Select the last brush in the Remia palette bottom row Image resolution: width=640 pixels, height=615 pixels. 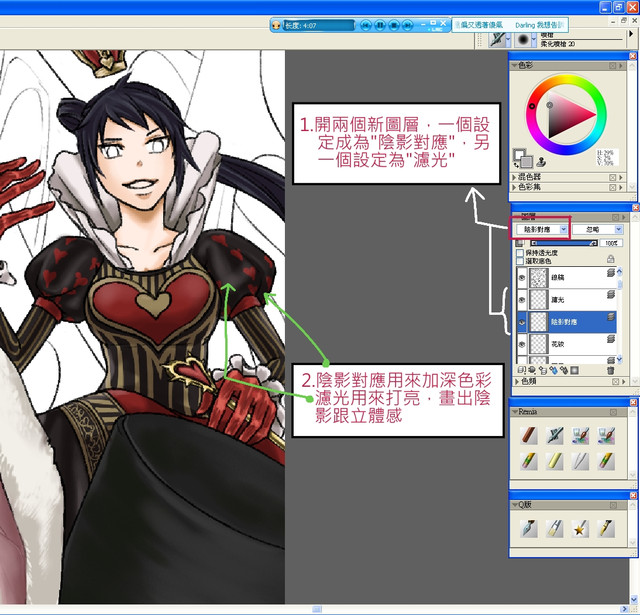[x=606, y=461]
